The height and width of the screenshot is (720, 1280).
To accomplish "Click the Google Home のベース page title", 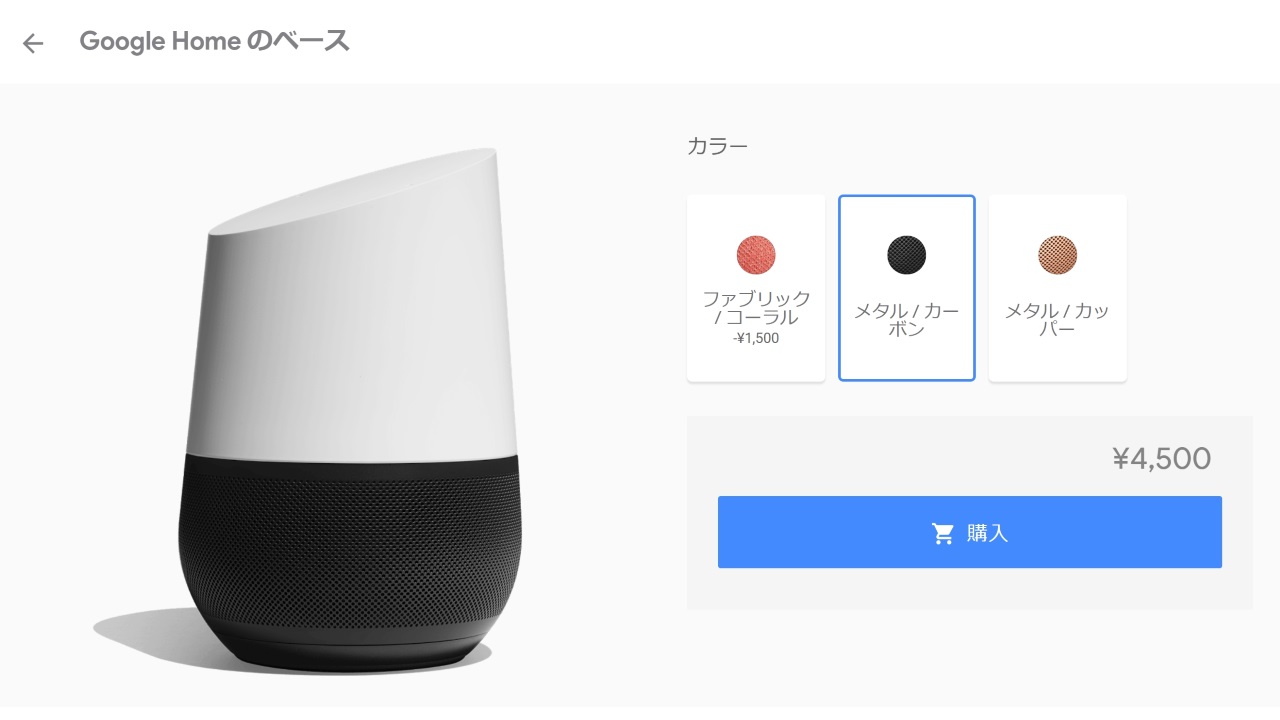I will (x=214, y=42).
